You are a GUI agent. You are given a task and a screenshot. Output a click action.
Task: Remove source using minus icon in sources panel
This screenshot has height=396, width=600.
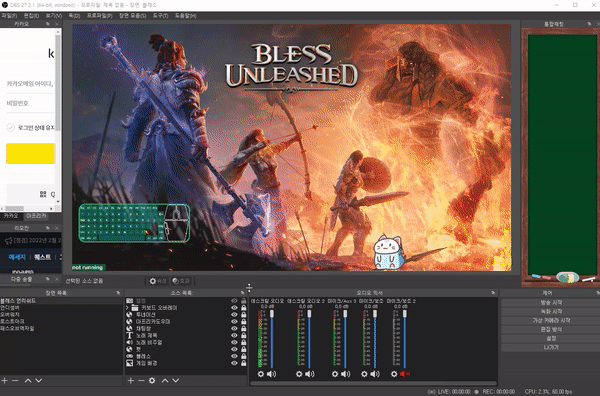[x=141, y=381]
